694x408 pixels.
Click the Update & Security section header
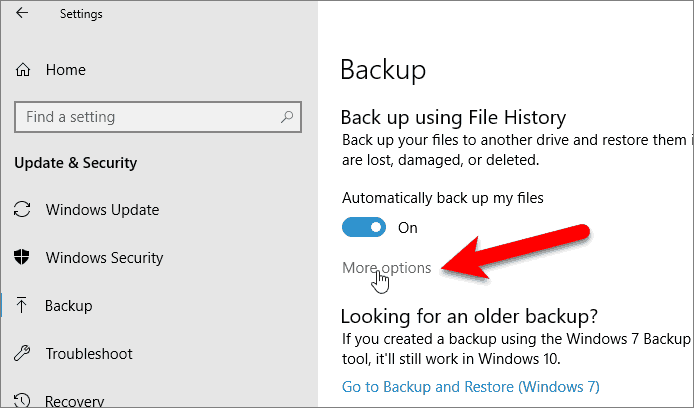pos(76,163)
